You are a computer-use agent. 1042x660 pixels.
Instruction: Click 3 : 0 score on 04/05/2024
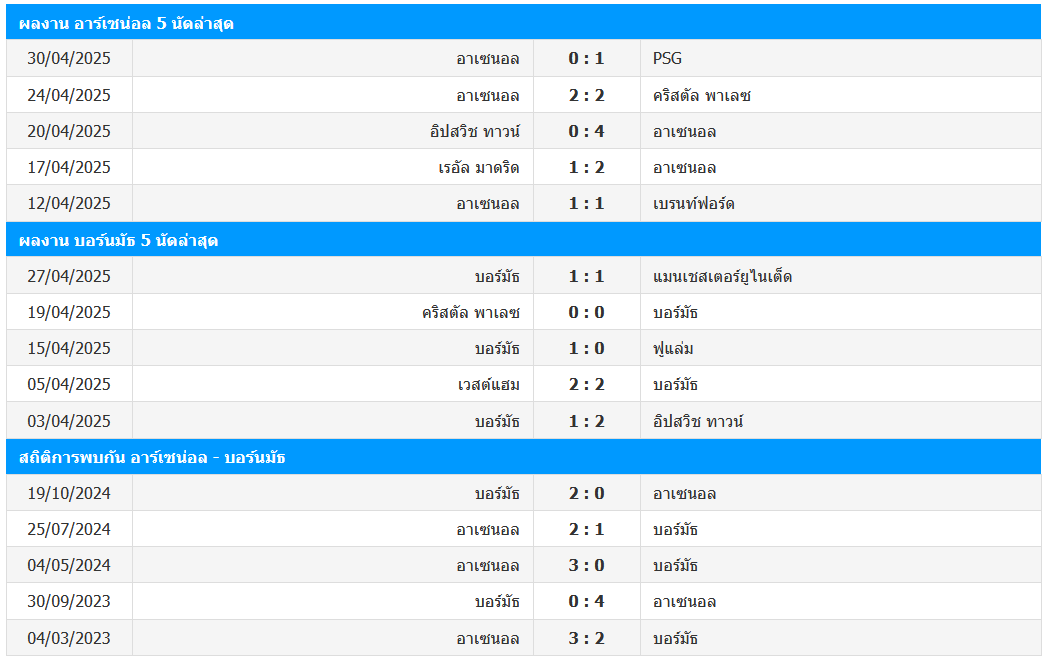(587, 566)
